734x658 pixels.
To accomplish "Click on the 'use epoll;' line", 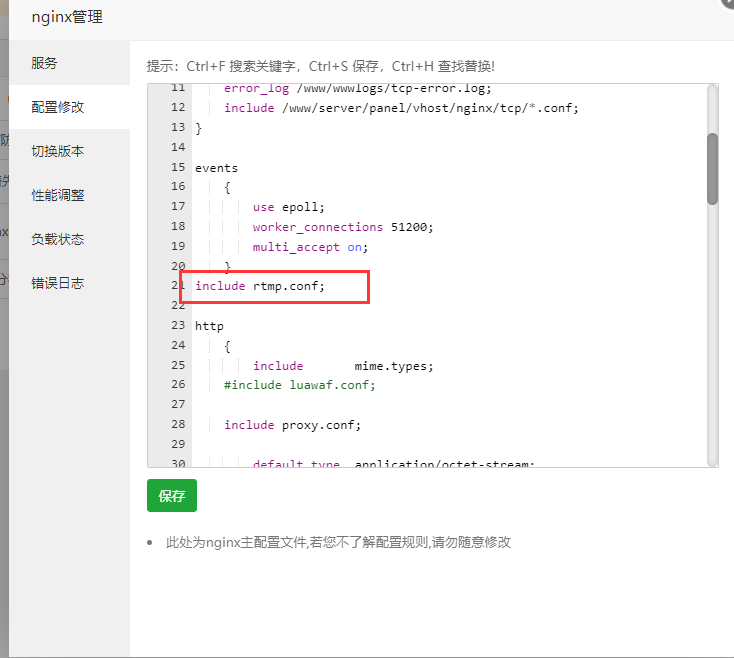I will 288,207.
